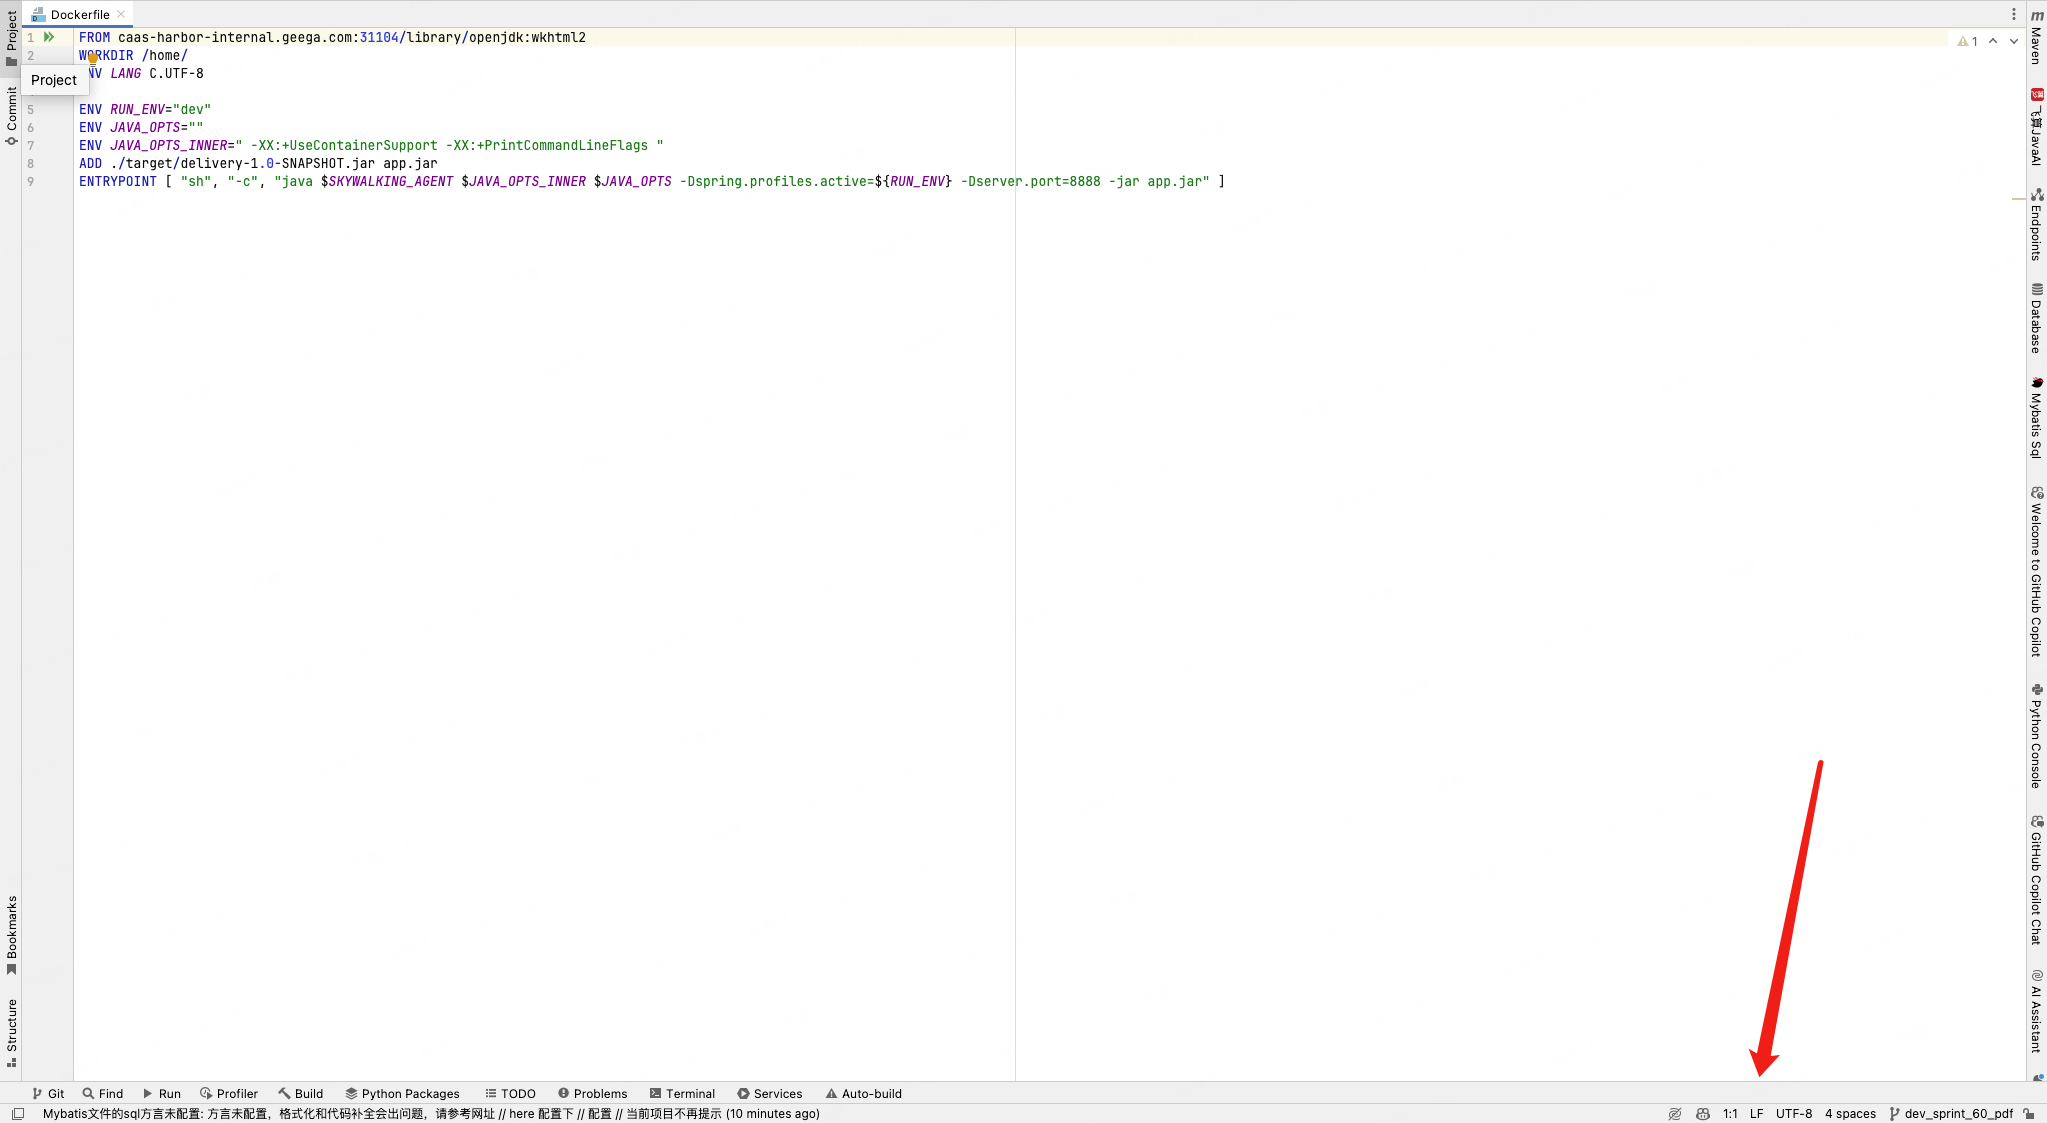Open the Database side panel
This screenshot has width=2047, height=1123.
click(x=2036, y=318)
